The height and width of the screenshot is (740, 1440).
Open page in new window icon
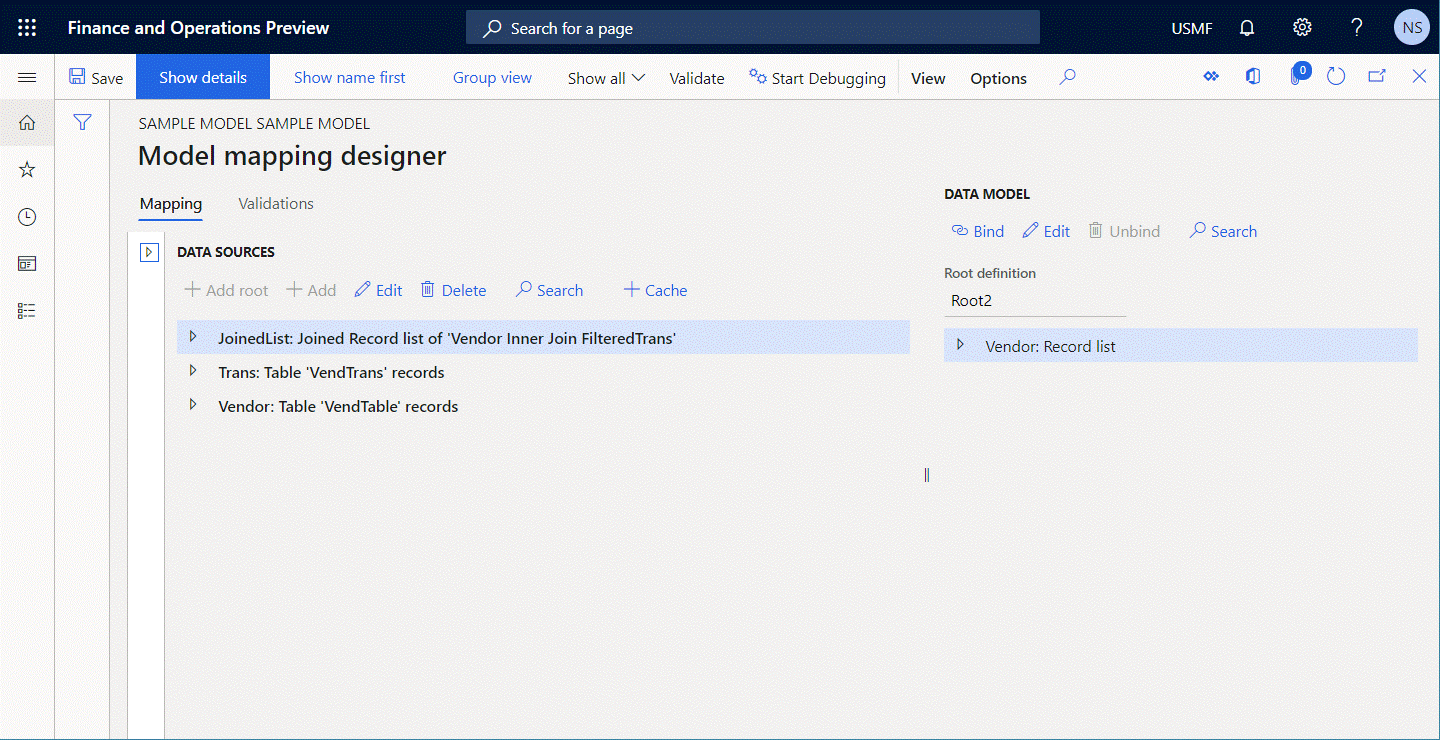coord(1377,75)
